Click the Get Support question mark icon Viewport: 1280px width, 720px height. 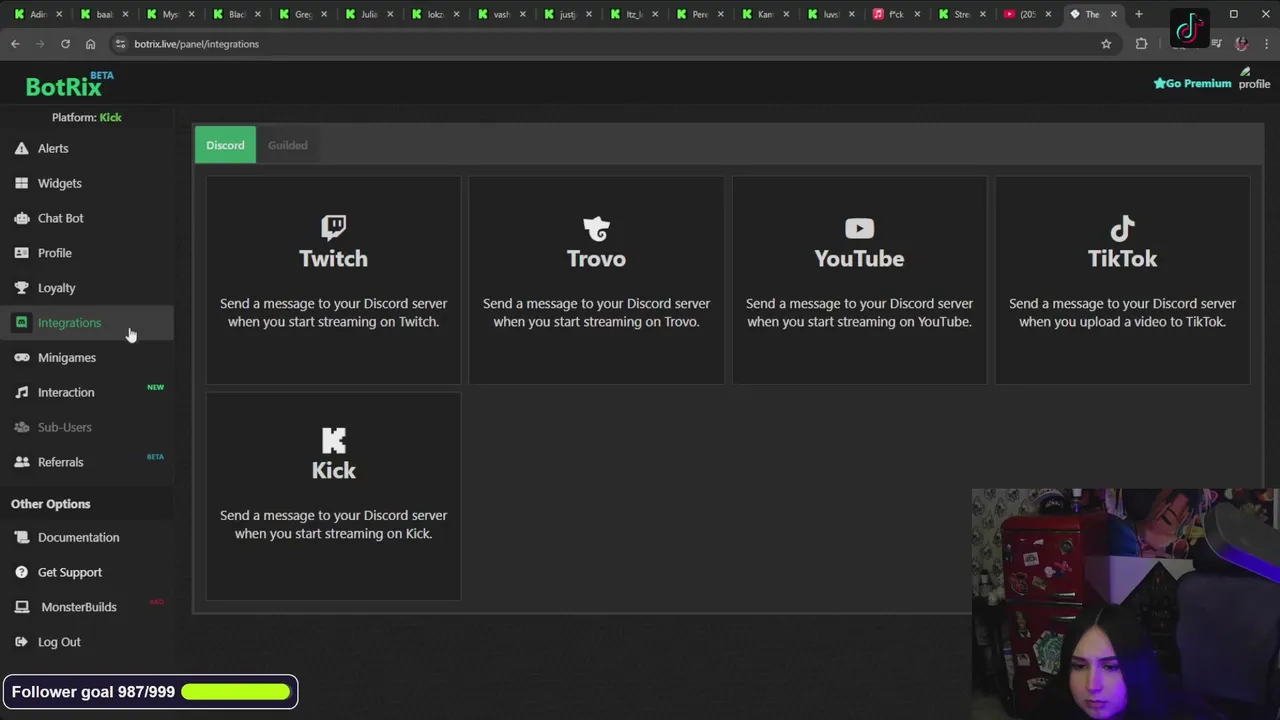[21, 572]
